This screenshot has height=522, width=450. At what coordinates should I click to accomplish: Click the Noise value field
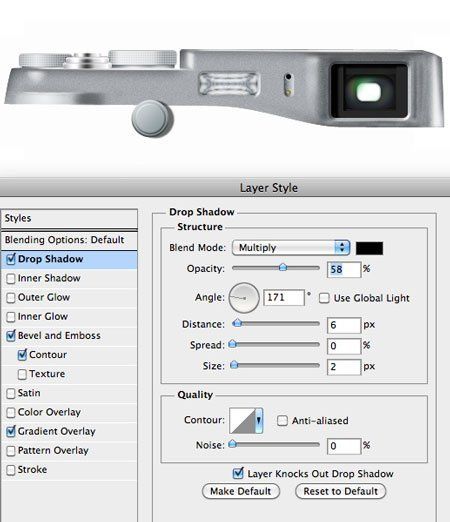344,446
